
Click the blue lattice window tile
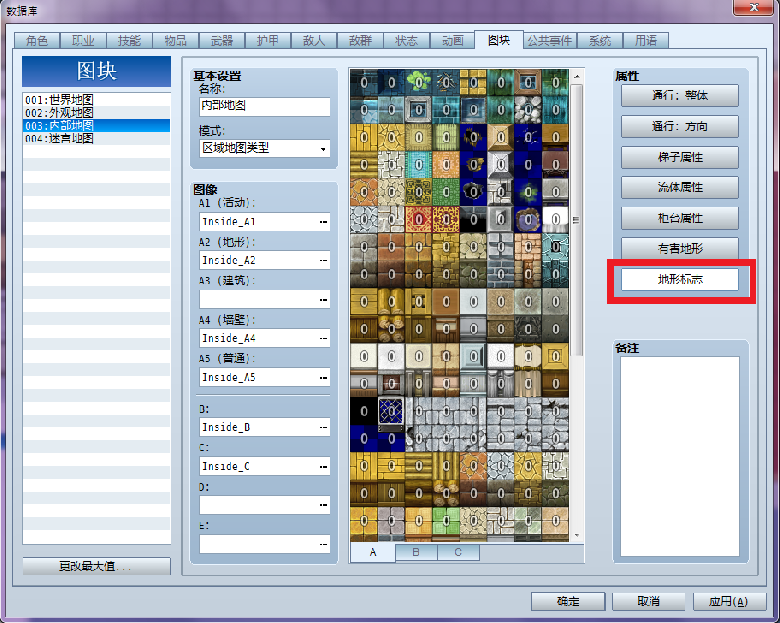[391, 411]
